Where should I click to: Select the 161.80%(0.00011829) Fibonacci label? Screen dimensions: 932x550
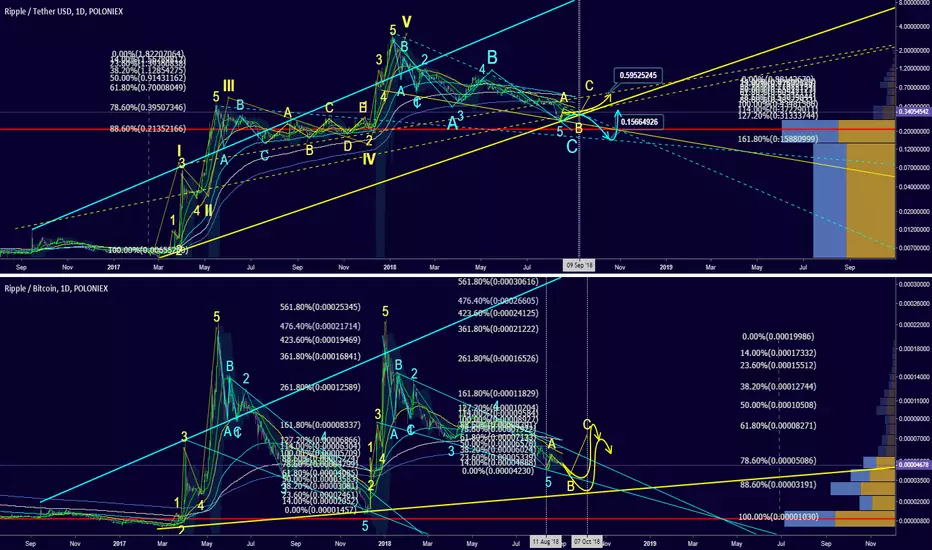pyautogui.click(x=498, y=394)
